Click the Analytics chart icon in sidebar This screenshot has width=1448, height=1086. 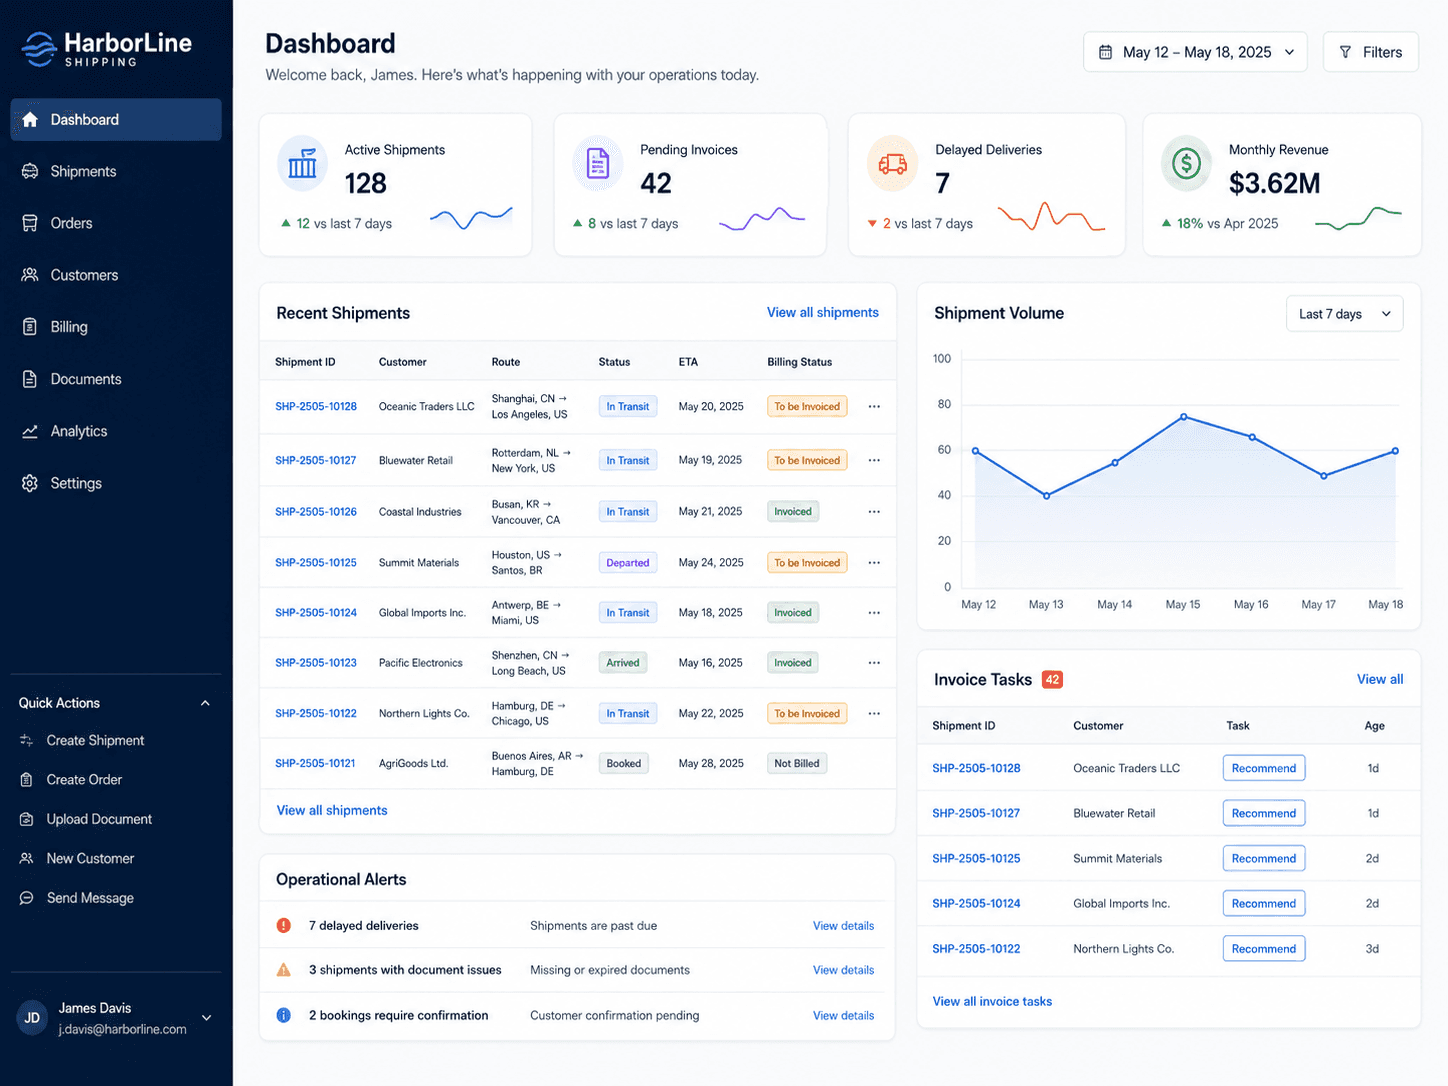[30, 431]
